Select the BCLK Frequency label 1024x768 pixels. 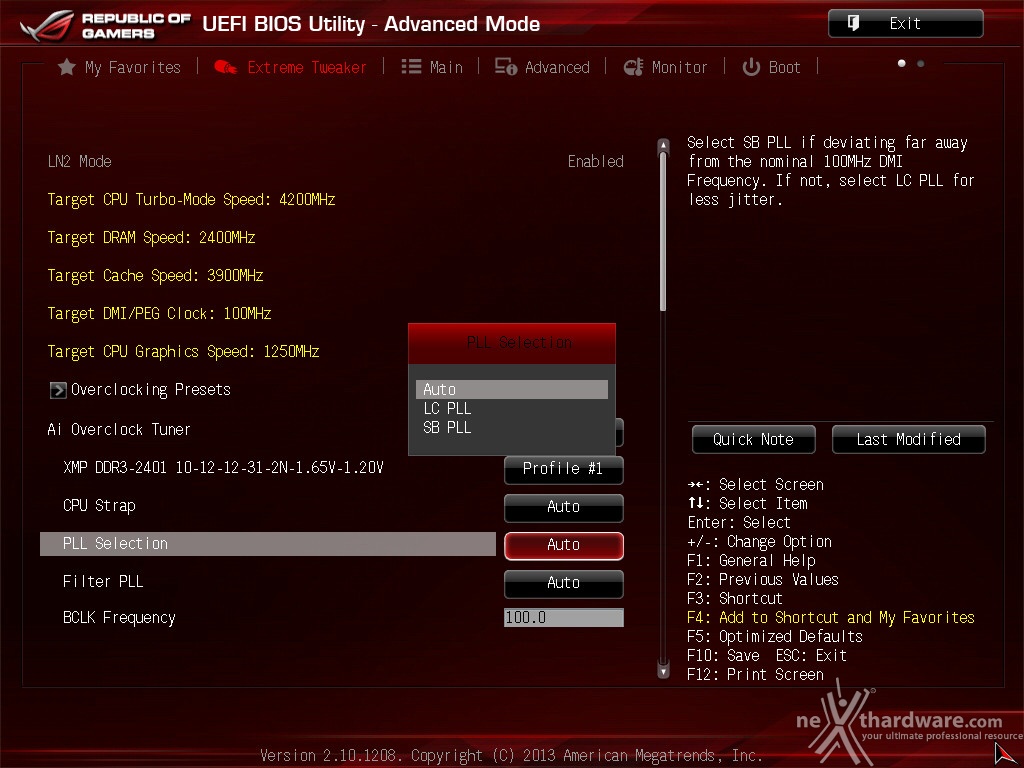119,618
